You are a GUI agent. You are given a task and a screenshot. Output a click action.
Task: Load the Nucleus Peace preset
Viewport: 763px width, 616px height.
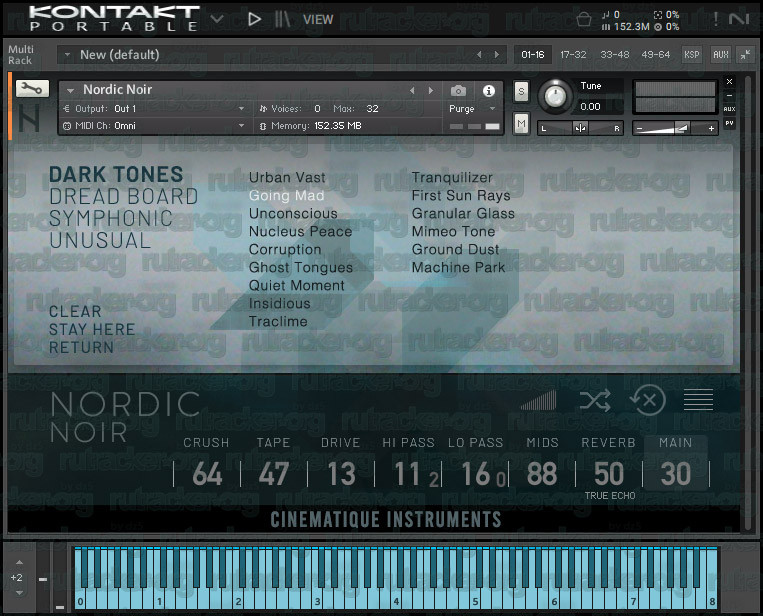[x=300, y=232]
